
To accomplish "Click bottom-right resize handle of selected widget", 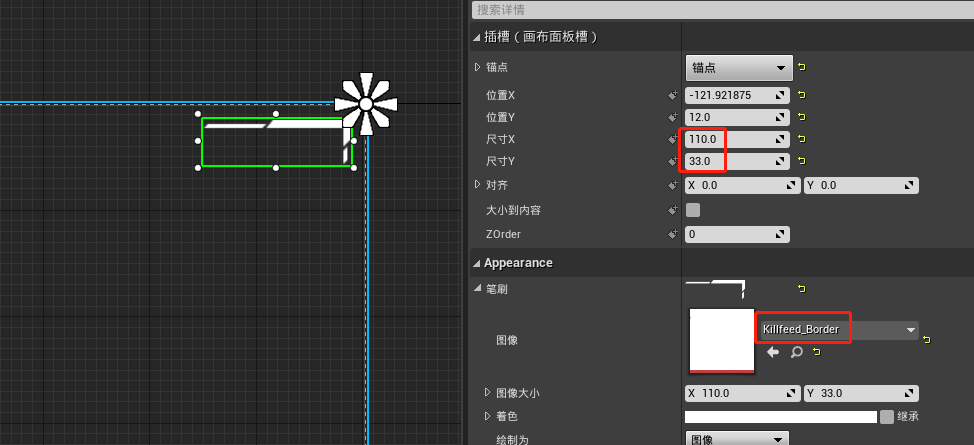I will tap(353, 167).
